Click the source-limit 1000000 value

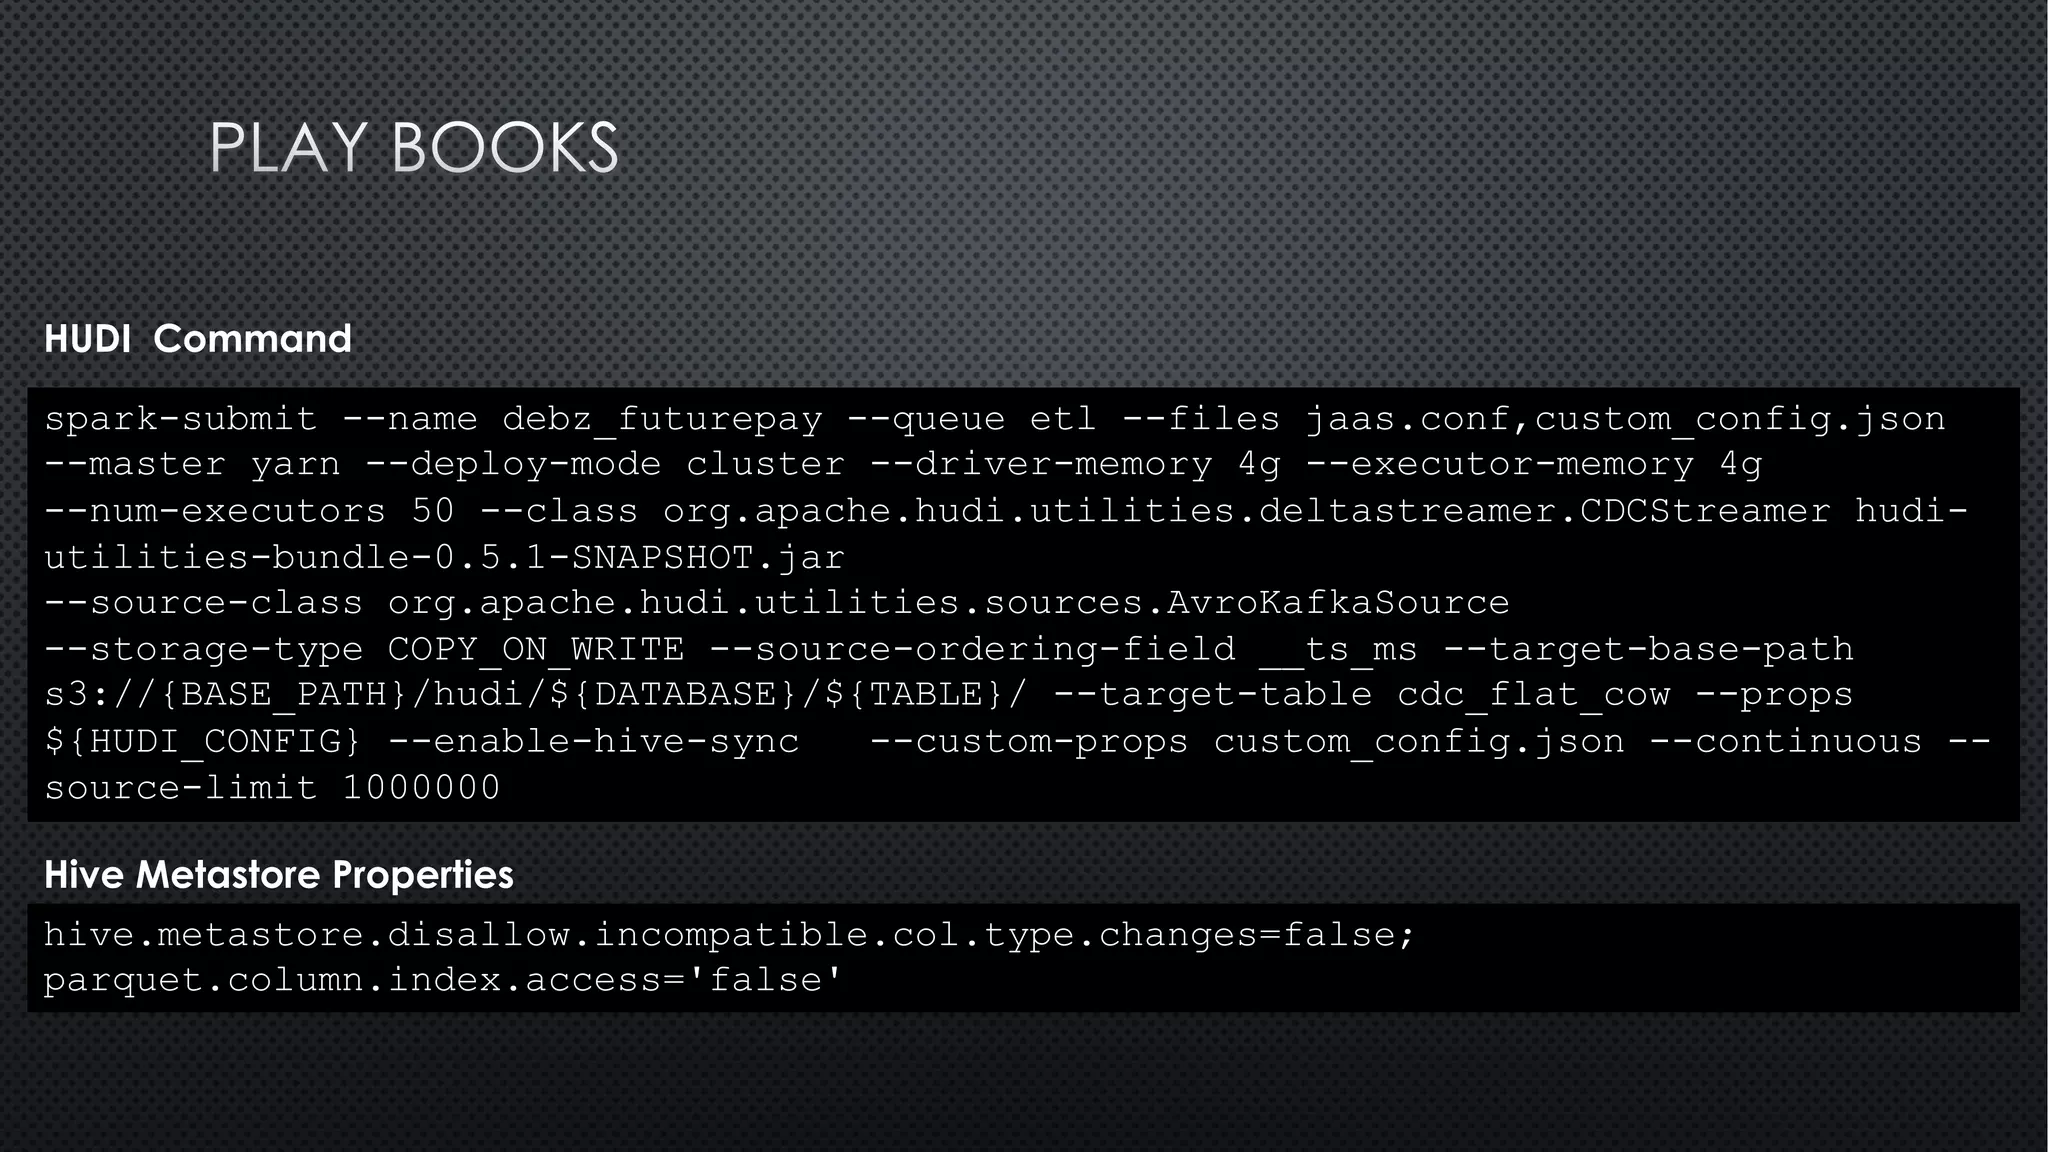(272, 788)
